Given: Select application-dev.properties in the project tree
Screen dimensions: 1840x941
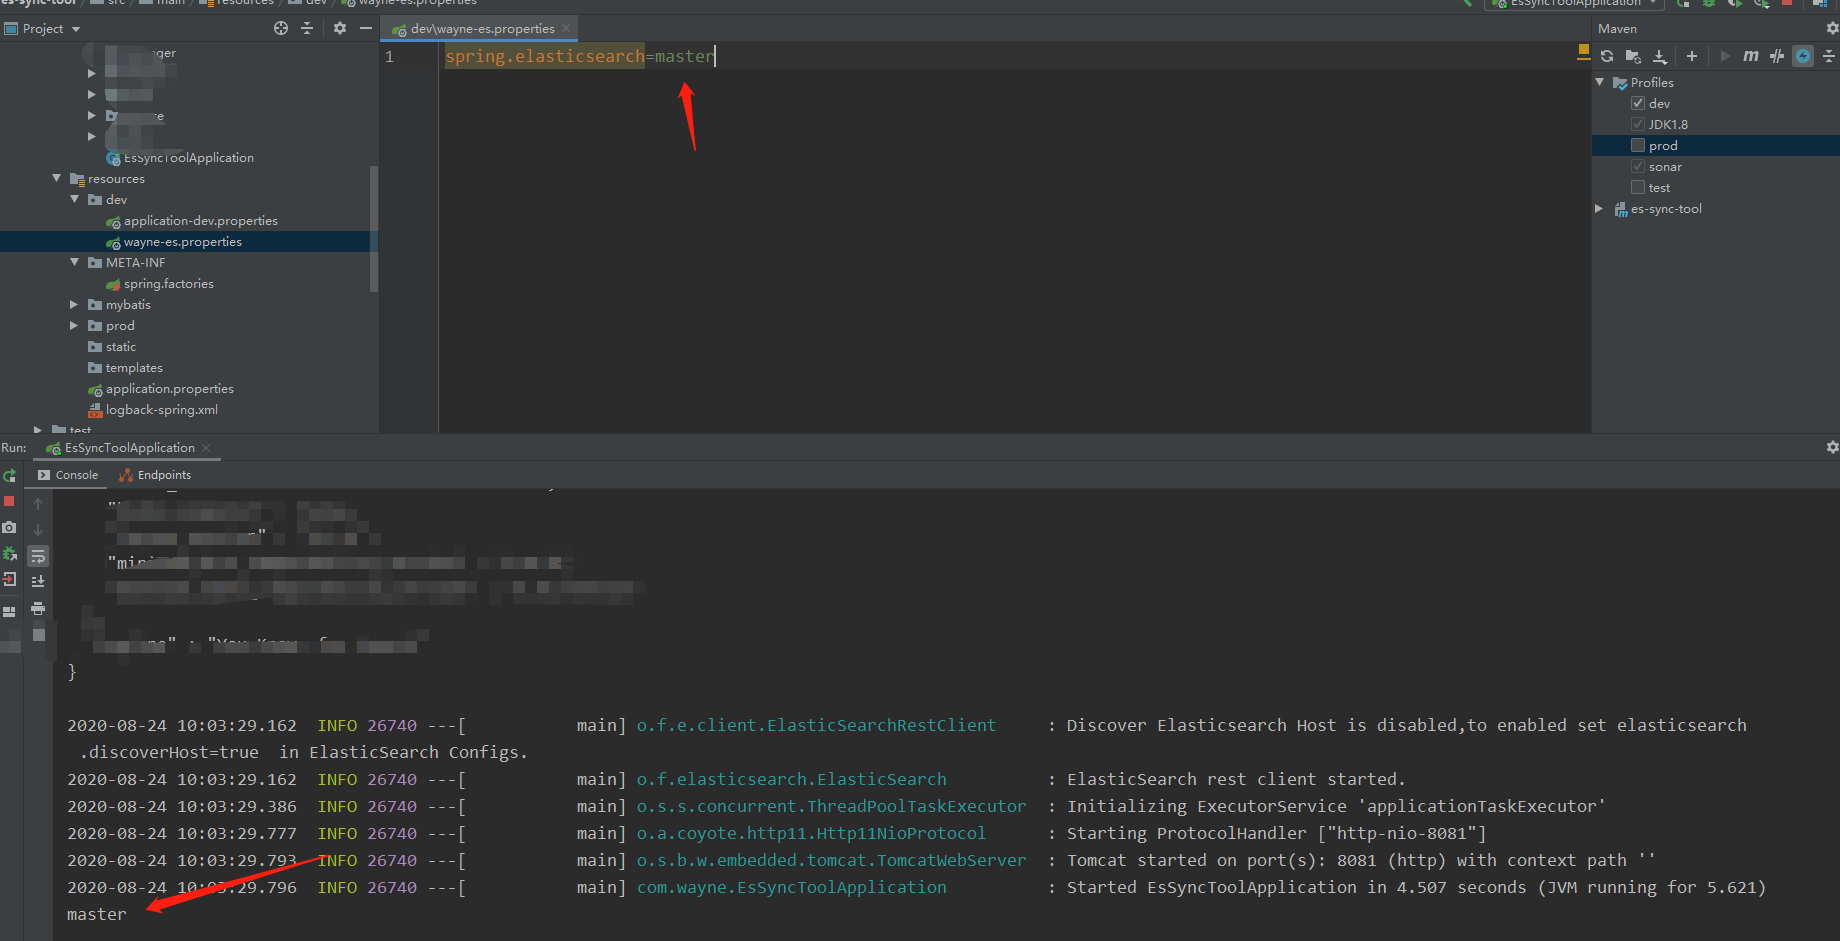Looking at the screenshot, I should [x=201, y=220].
